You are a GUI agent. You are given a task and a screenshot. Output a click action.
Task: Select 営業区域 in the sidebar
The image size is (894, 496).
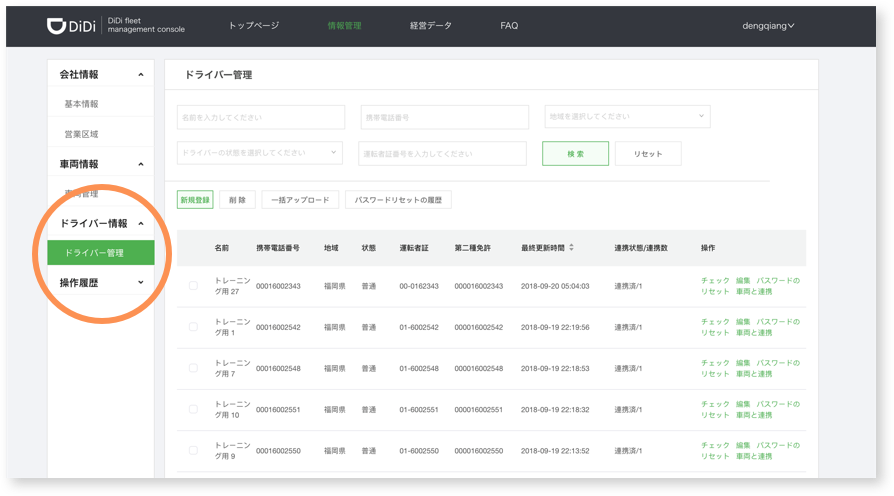81,134
